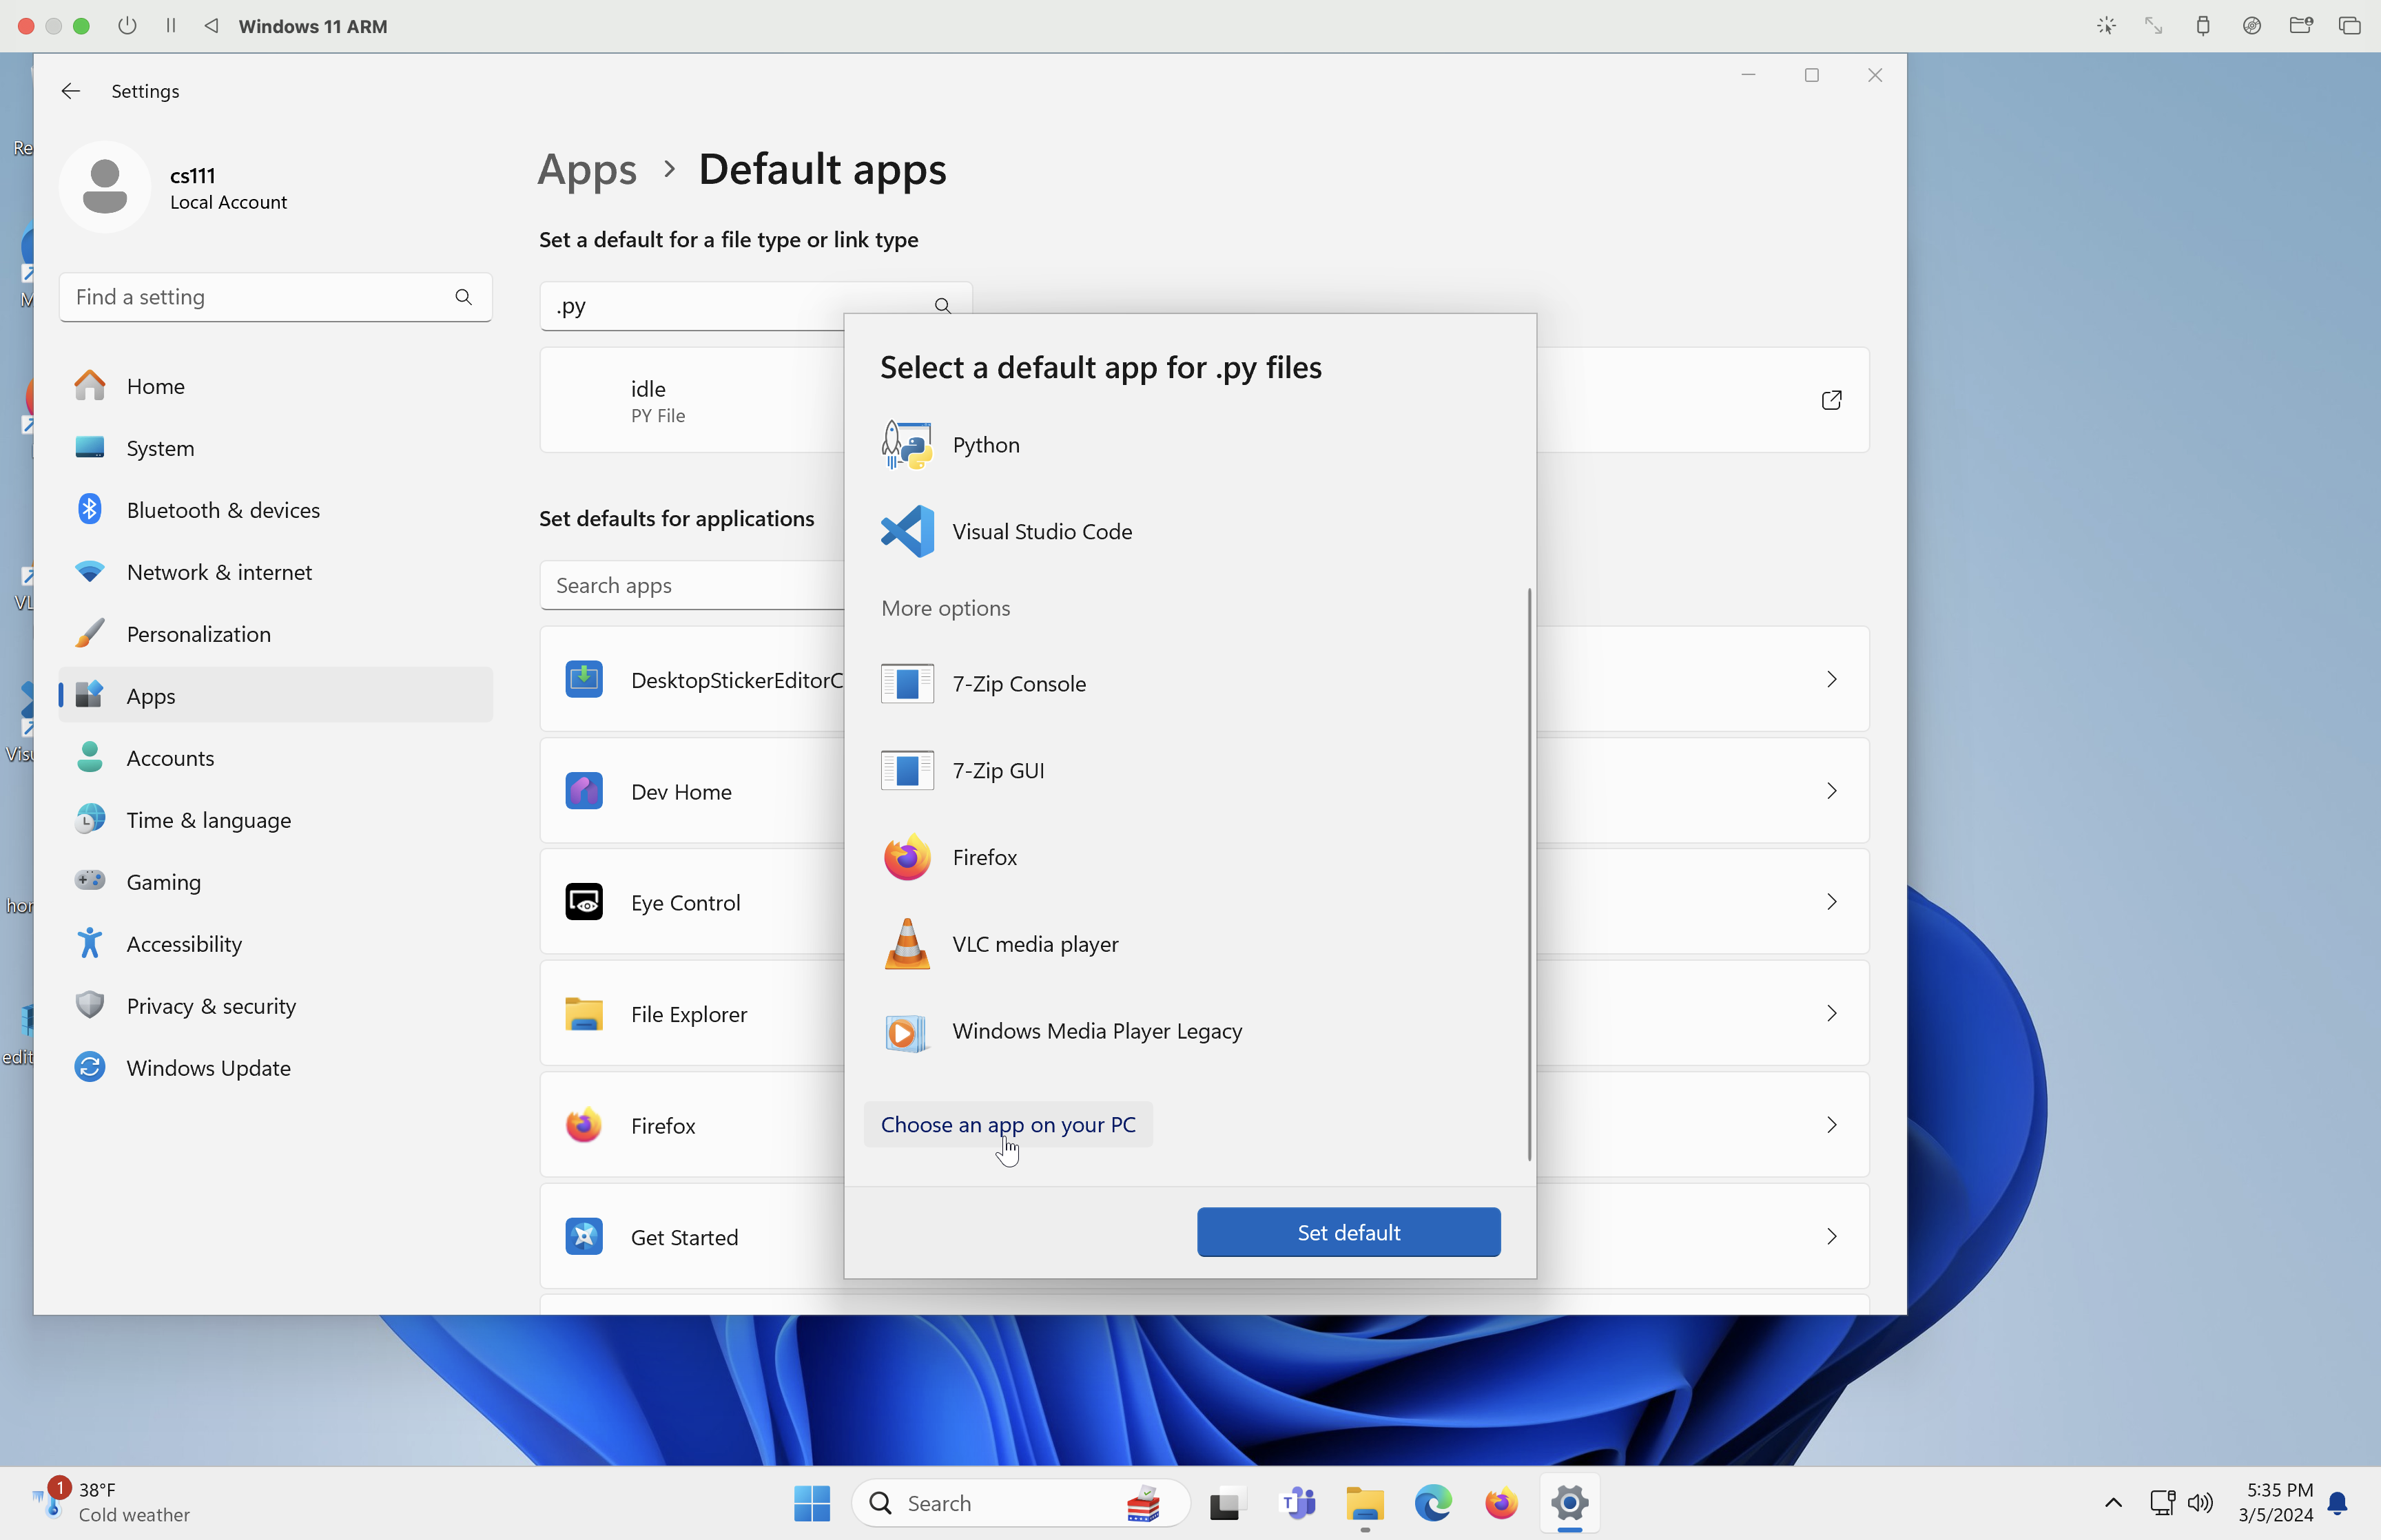Viewport: 2381px width, 1540px height.
Task: Open Privacy & security settings
Action: pos(276,1006)
